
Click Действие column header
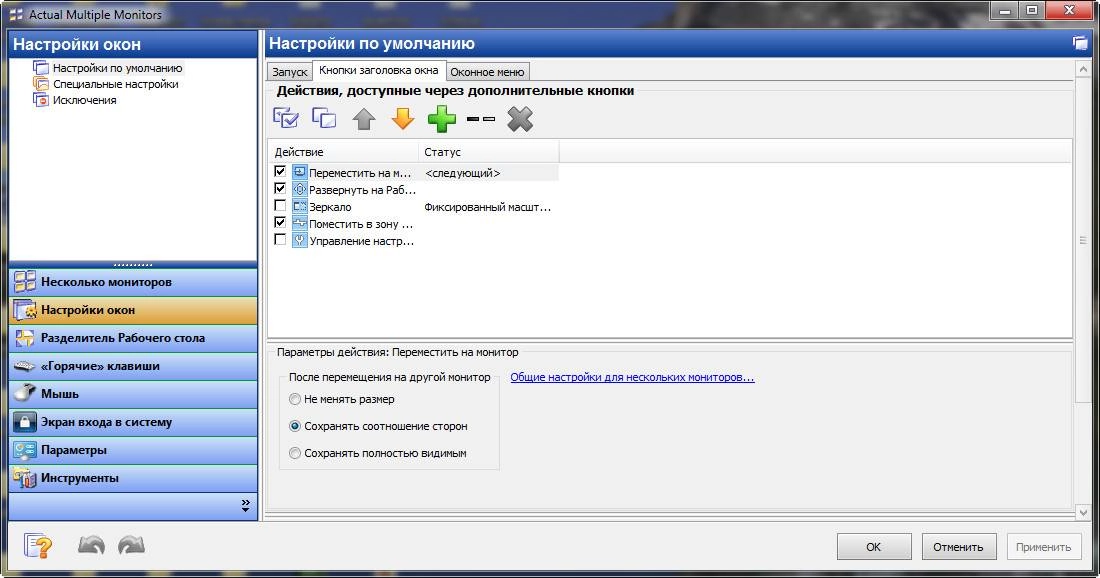pos(344,152)
